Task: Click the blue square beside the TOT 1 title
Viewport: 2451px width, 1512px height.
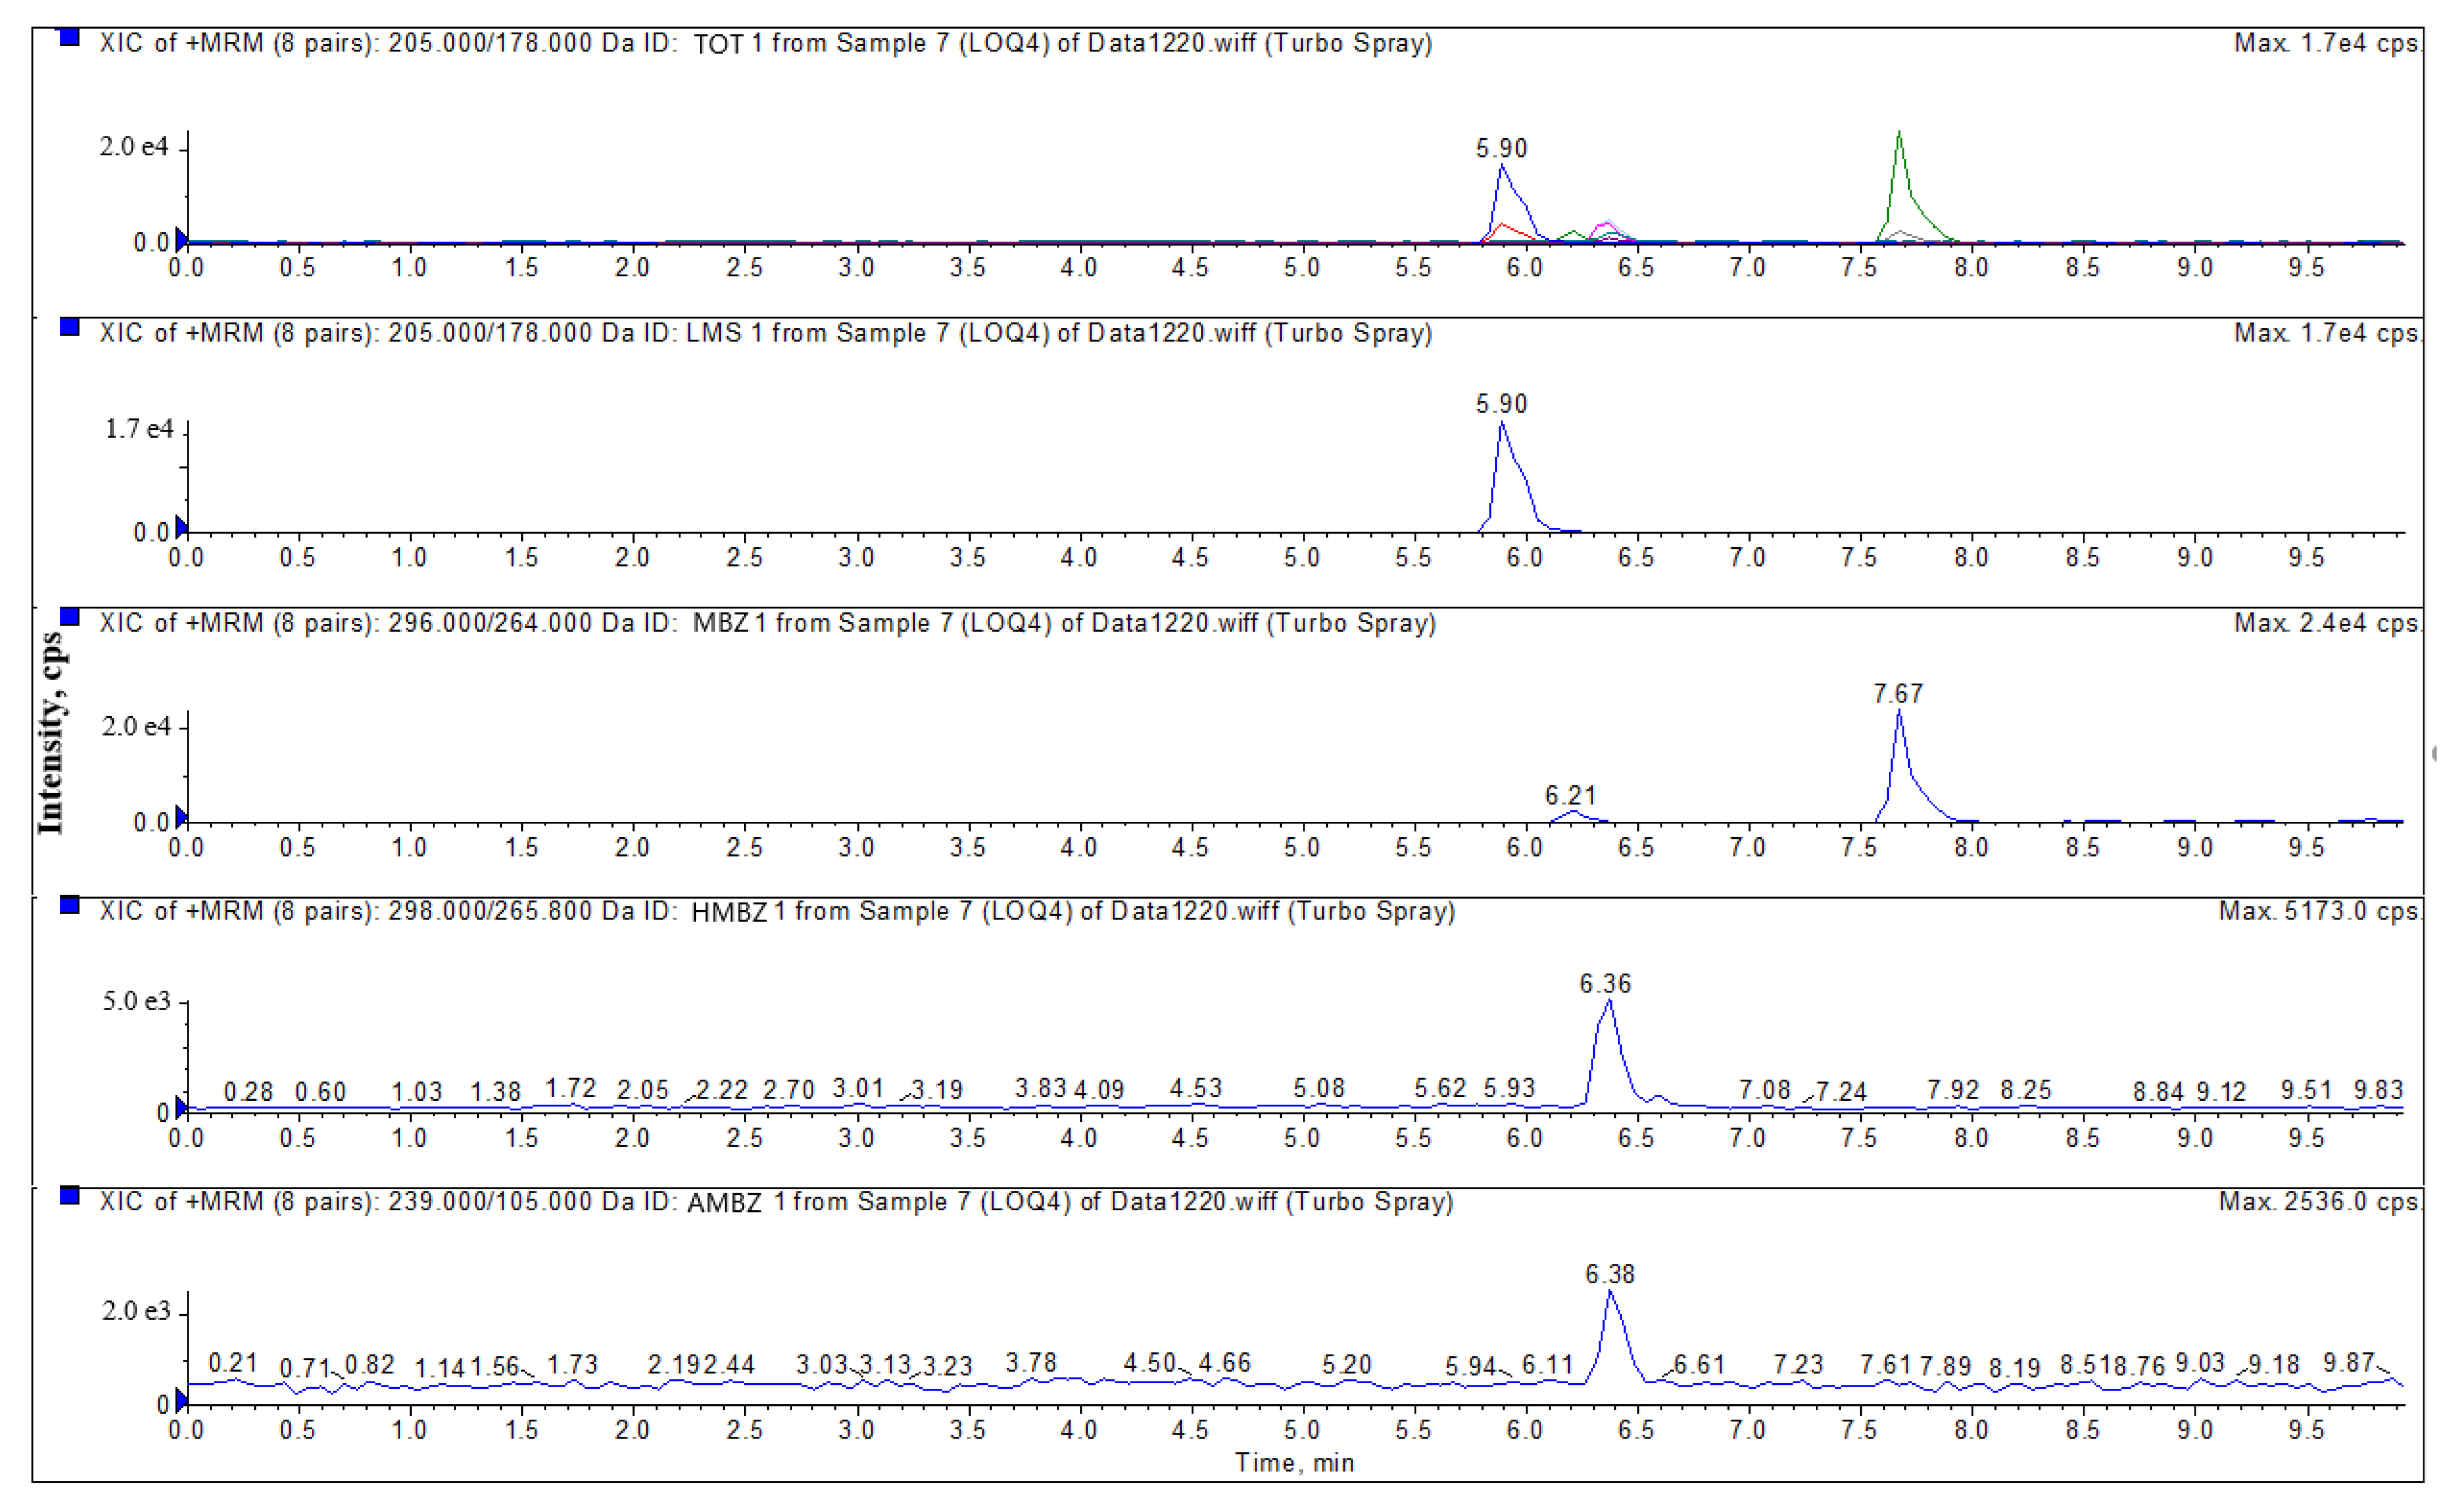Action: pyautogui.click(x=69, y=37)
